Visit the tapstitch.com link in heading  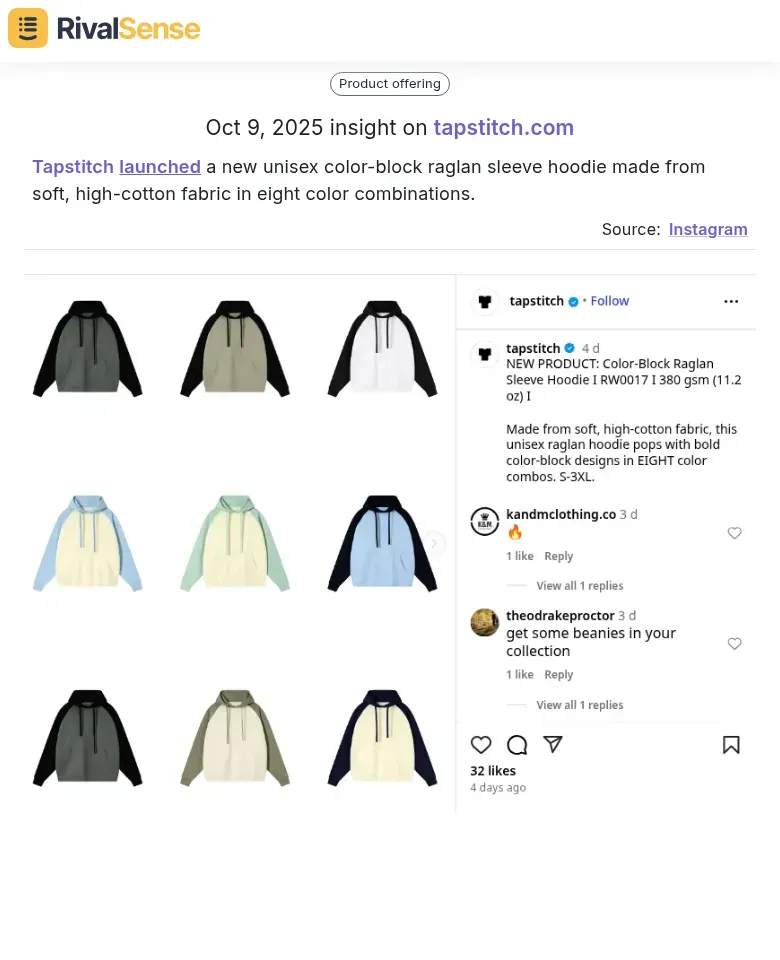(503, 128)
